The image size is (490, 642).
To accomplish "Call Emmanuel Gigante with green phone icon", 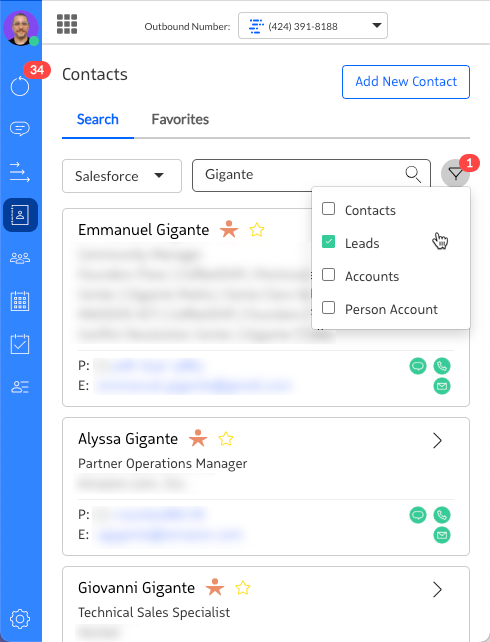I will coord(442,366).
